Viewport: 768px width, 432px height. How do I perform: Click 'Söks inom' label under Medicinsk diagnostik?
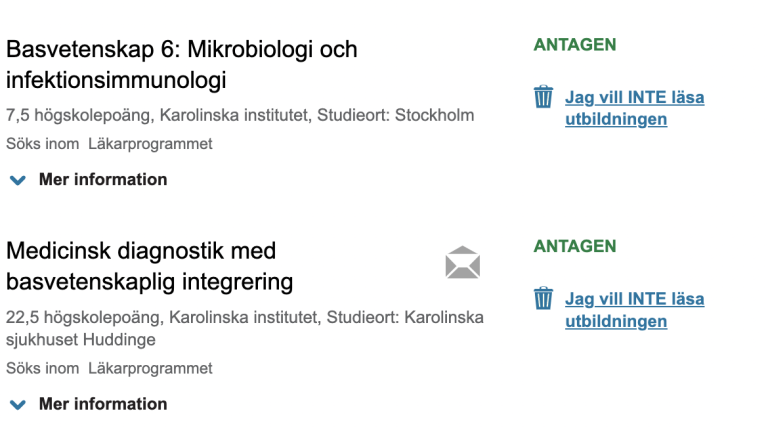43,368
